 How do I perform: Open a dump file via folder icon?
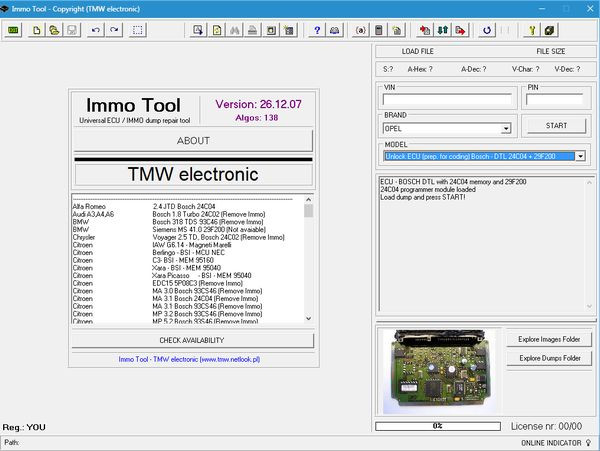click(x=54, y=30)
